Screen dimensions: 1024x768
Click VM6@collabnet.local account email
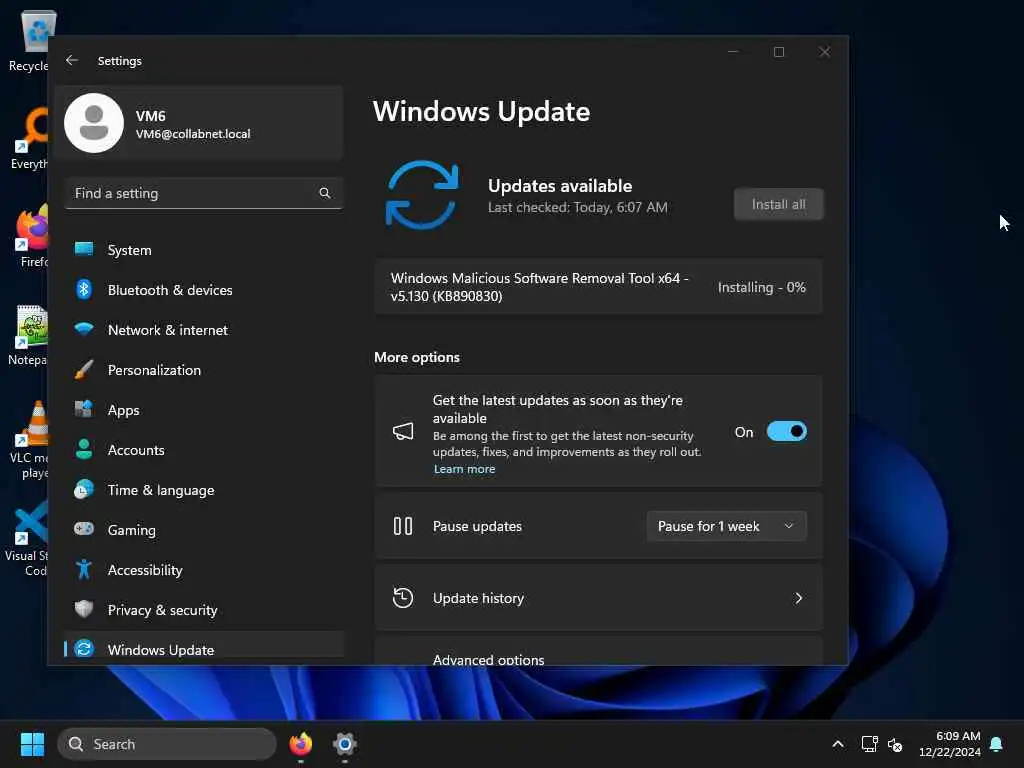click(x=193, y=134)
